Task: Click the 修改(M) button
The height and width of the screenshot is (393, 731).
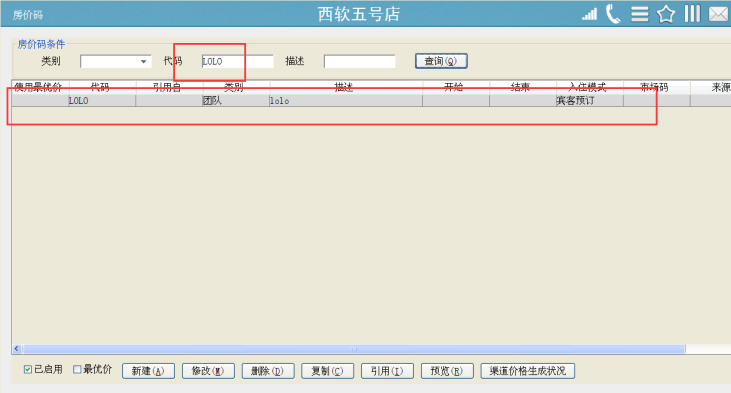Action: coord(208,371)
